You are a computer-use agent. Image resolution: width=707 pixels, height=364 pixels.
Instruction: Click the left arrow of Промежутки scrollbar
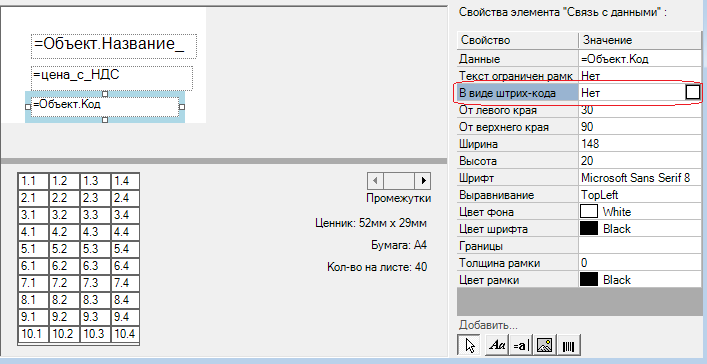click(375, 181)
